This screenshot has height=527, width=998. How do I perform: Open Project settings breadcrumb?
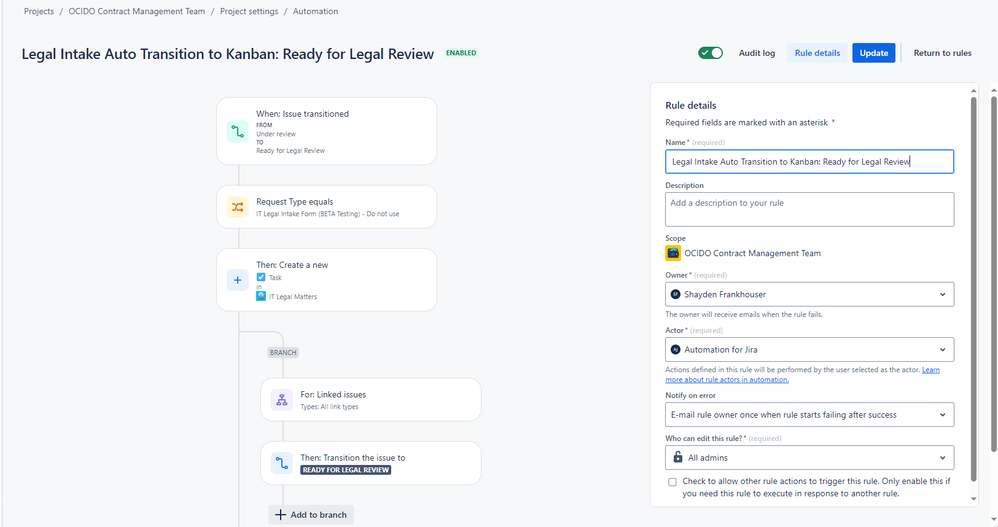click(x=249, y=11)
